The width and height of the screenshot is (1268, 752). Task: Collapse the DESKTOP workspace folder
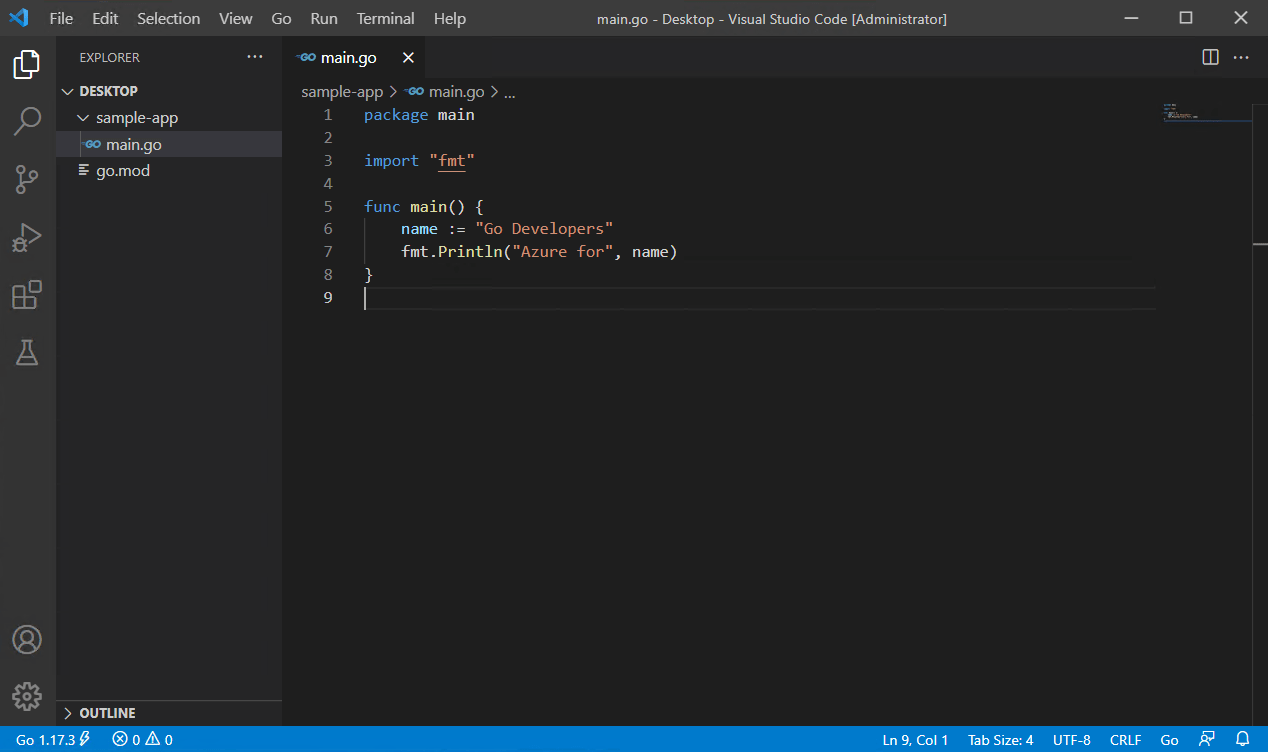68,90
